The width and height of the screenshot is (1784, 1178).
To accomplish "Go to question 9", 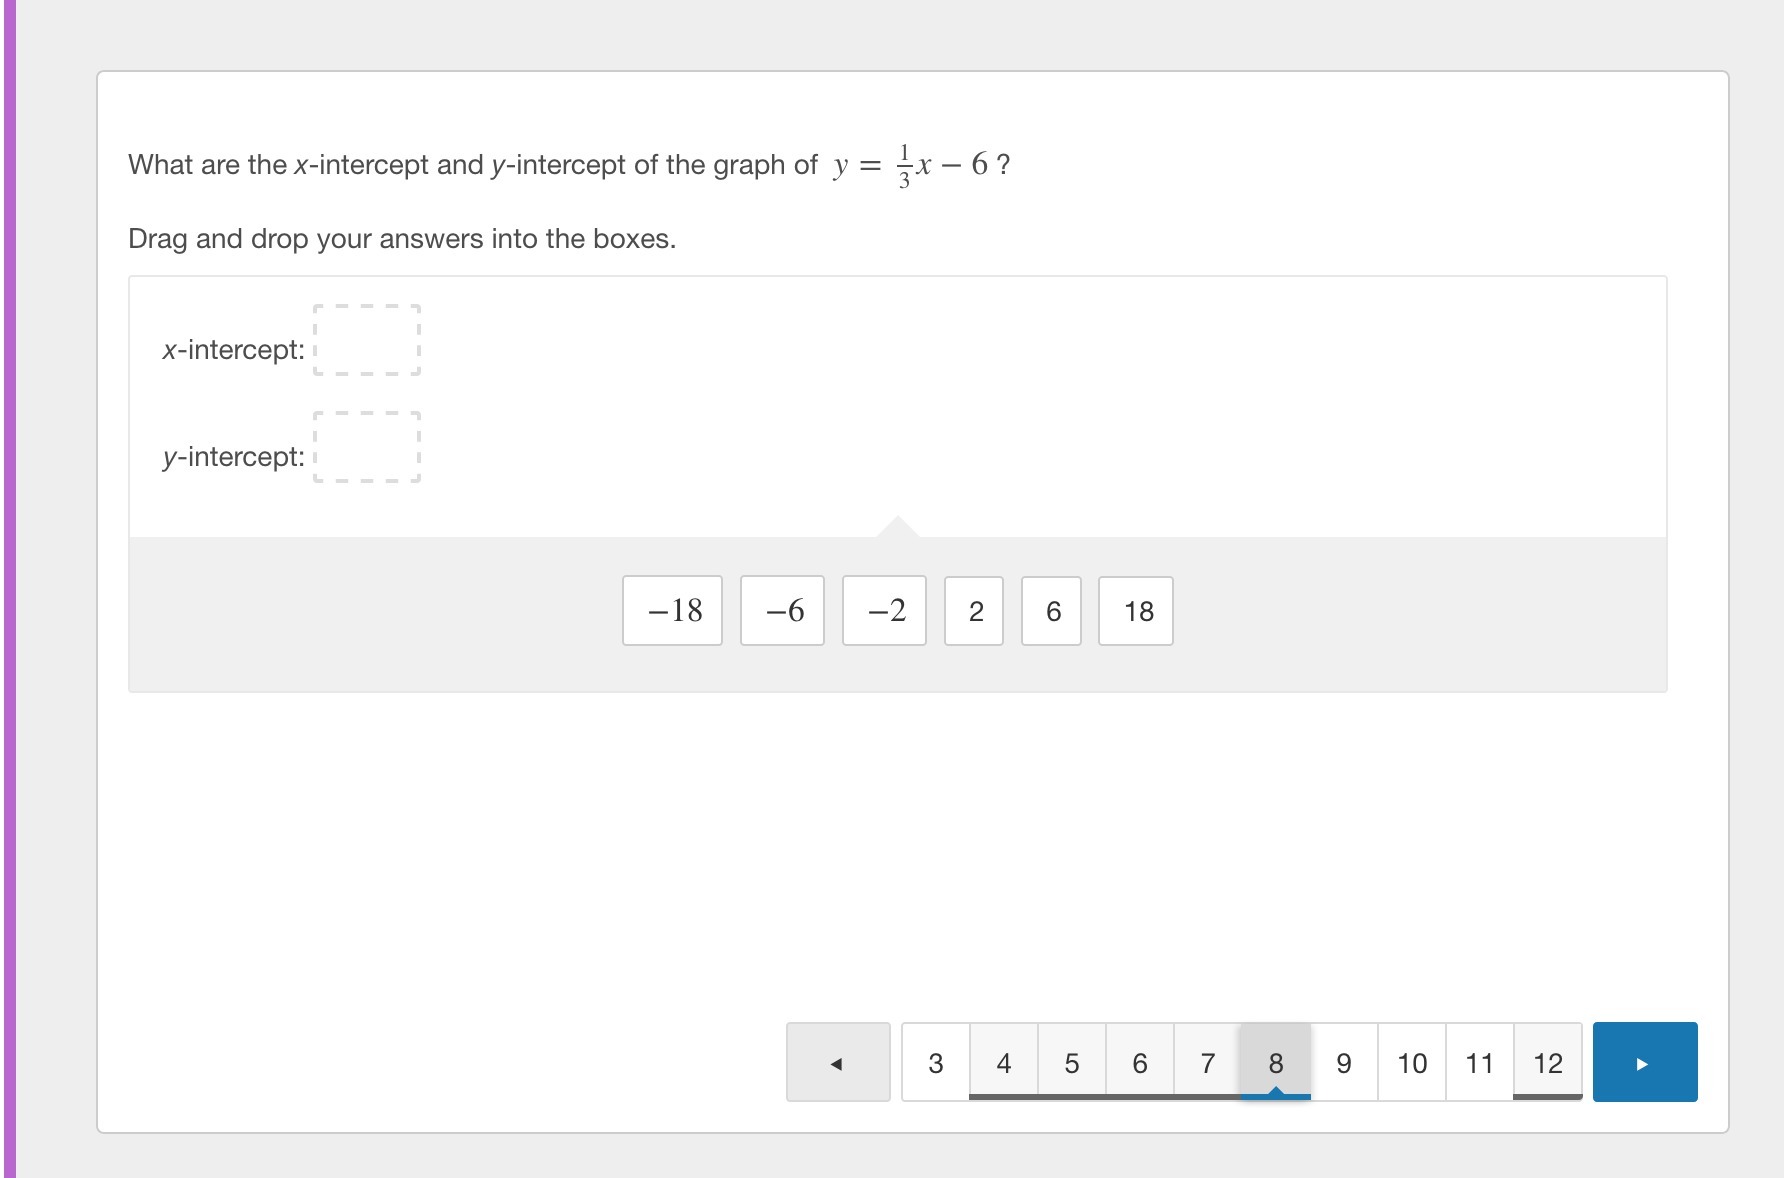I will pyautogui.click(x=1344, y=1062).
